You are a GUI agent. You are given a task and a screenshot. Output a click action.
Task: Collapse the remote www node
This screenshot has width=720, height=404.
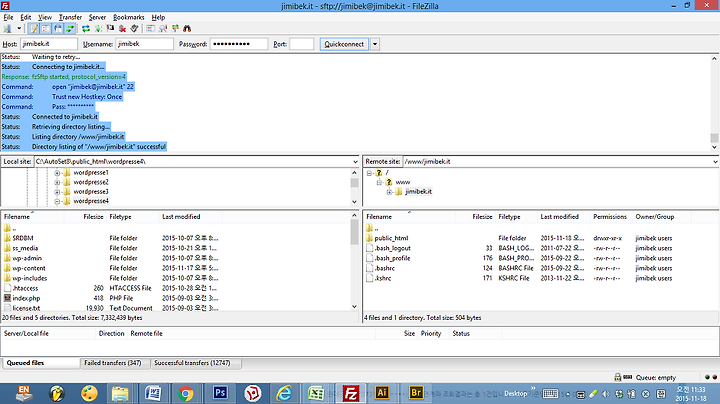click(x=379, y=182)
